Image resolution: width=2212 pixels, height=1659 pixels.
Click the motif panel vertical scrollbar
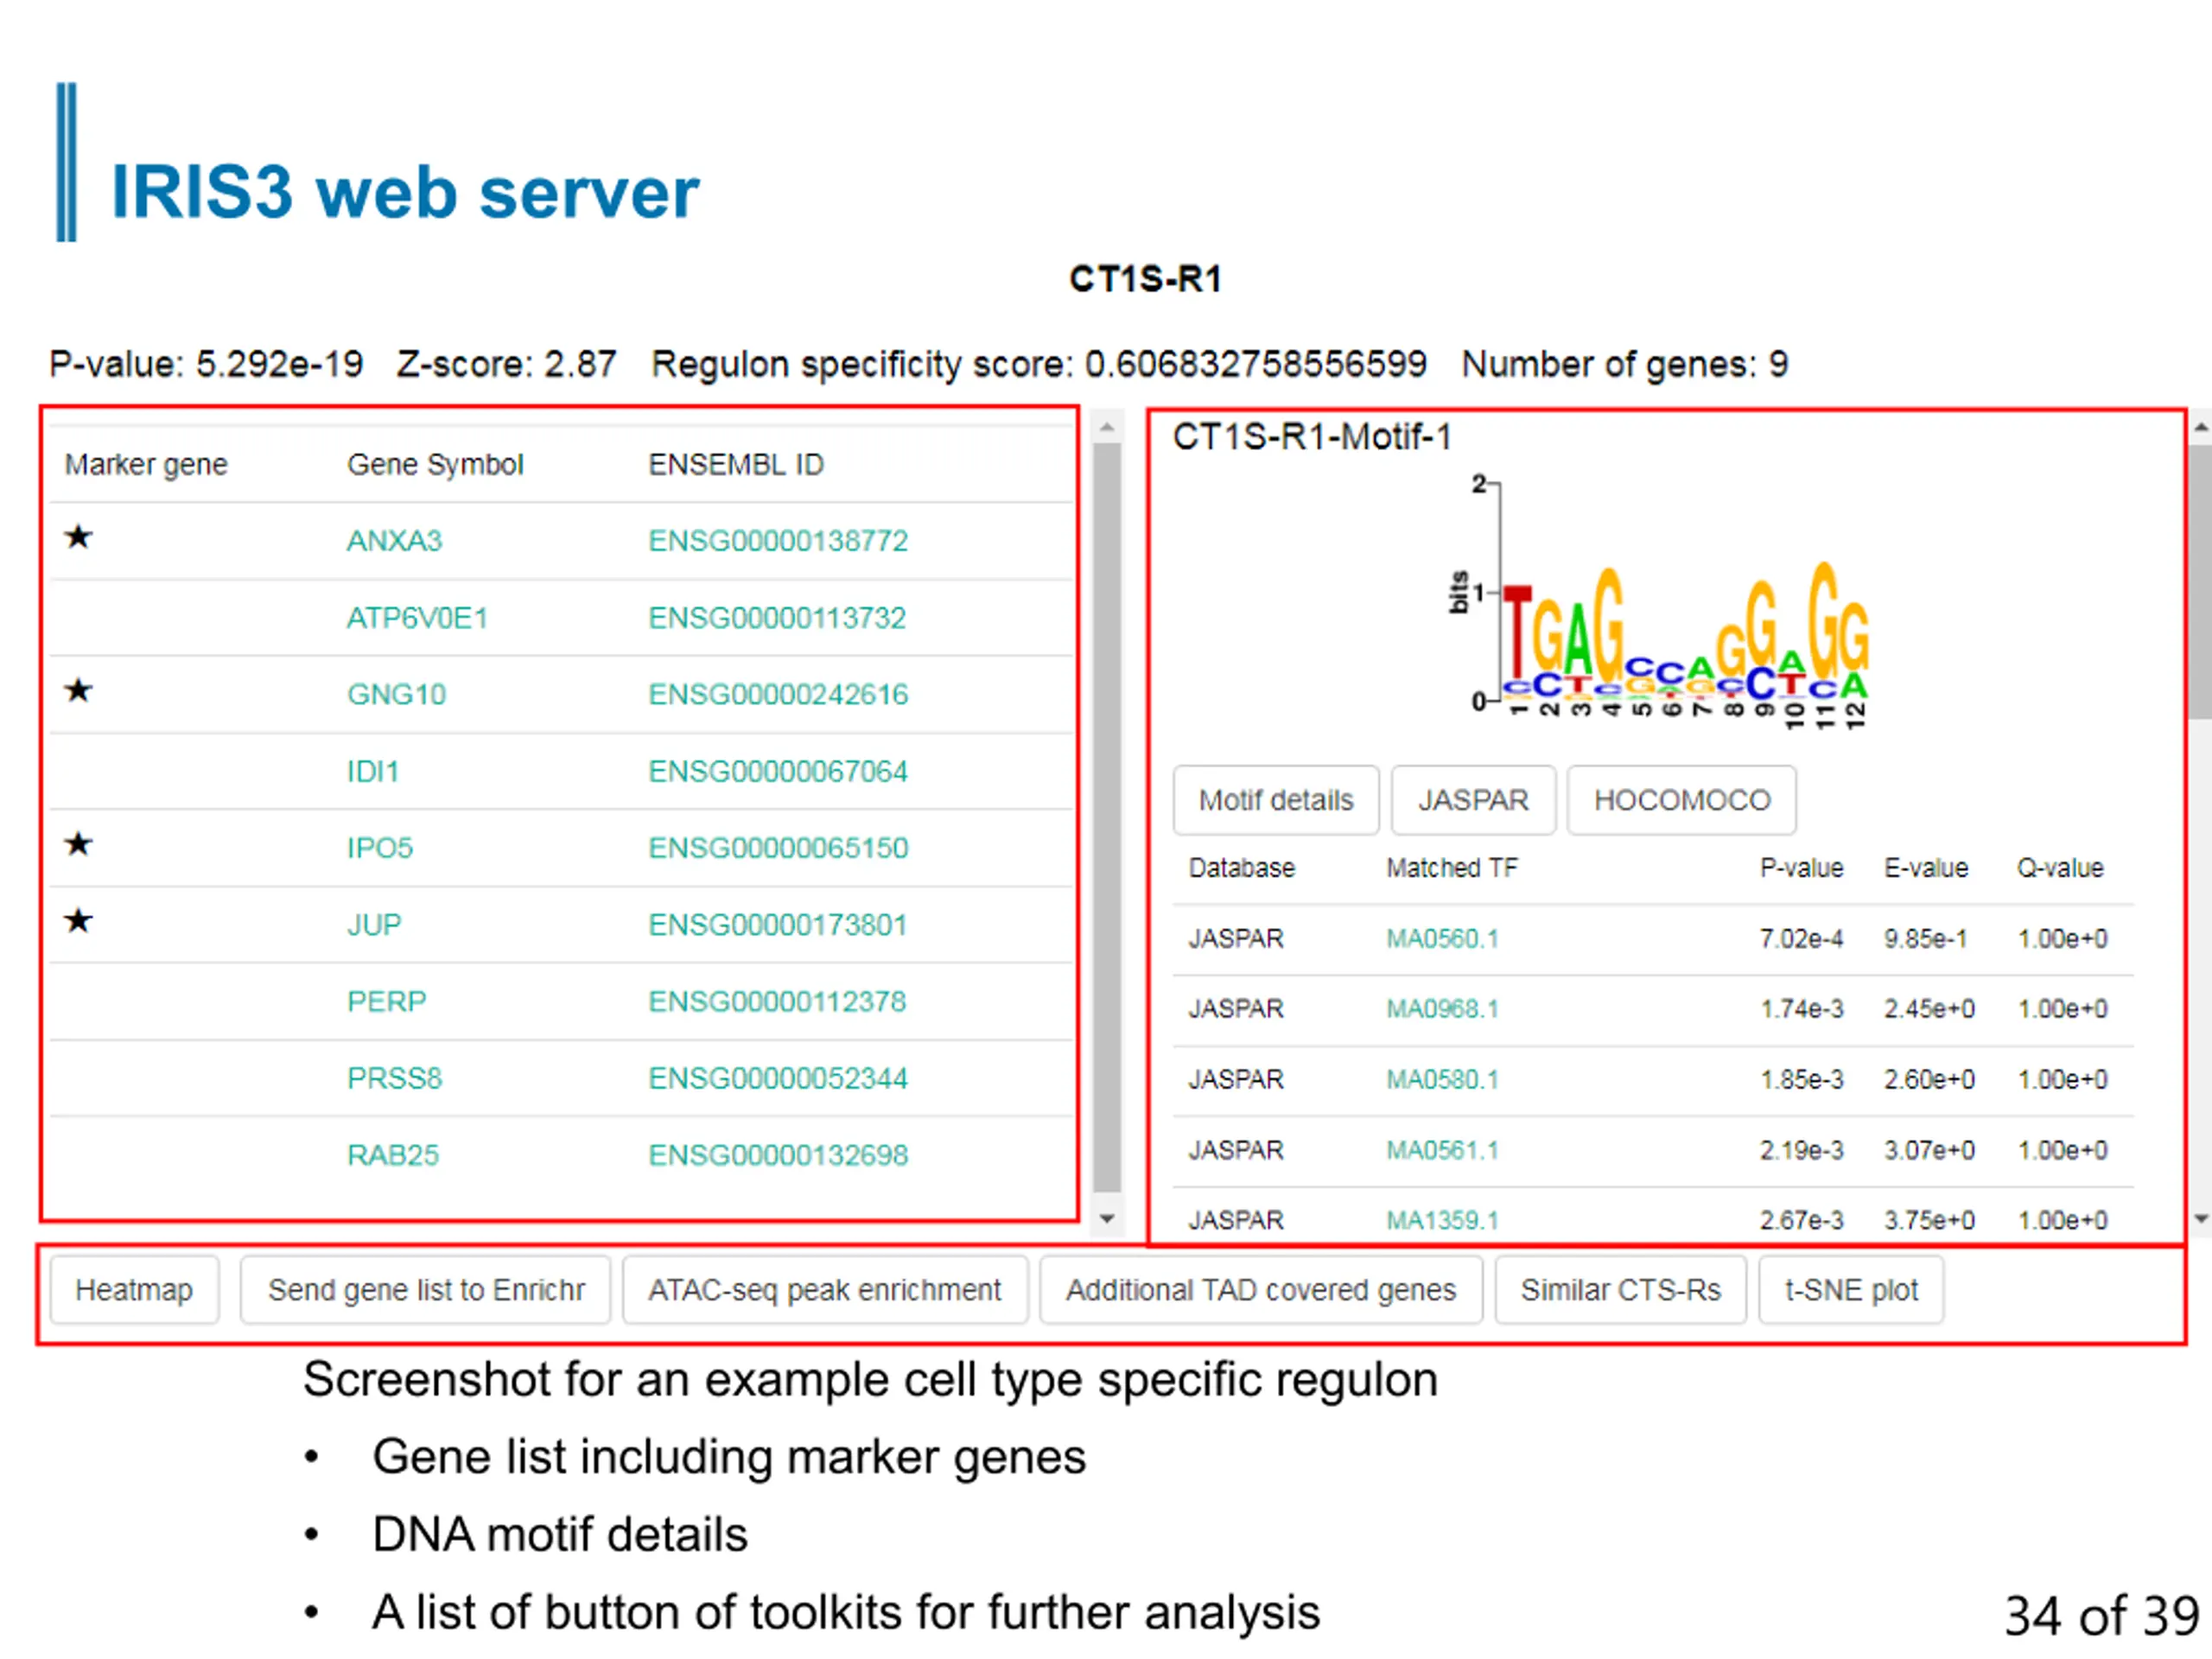[x=2200, y=582]
